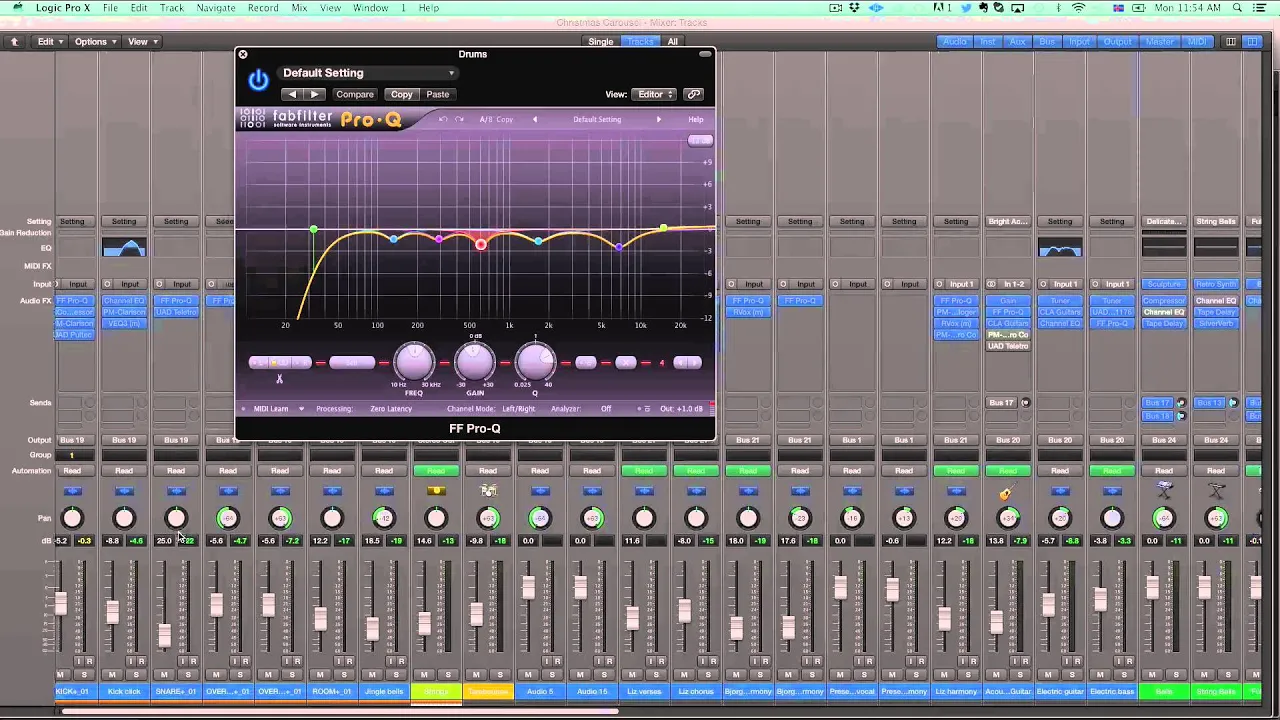Click the yellow Strings track icon
Screen dimensions: 1280x720
[436, 491]
